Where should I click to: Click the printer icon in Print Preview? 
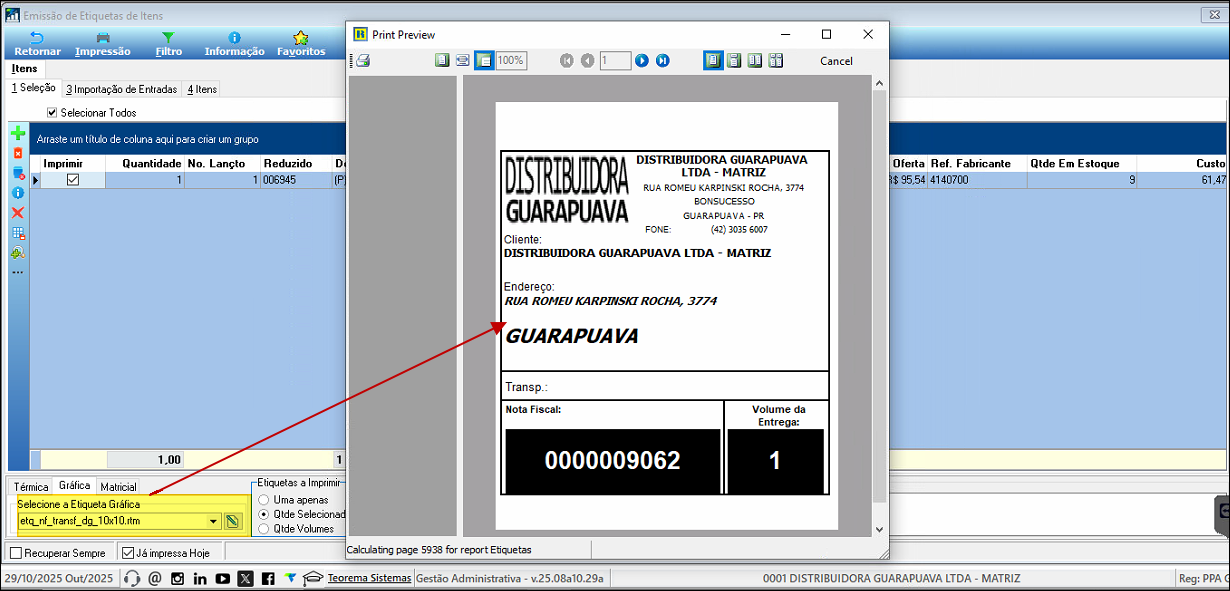(x=363, y=61)
